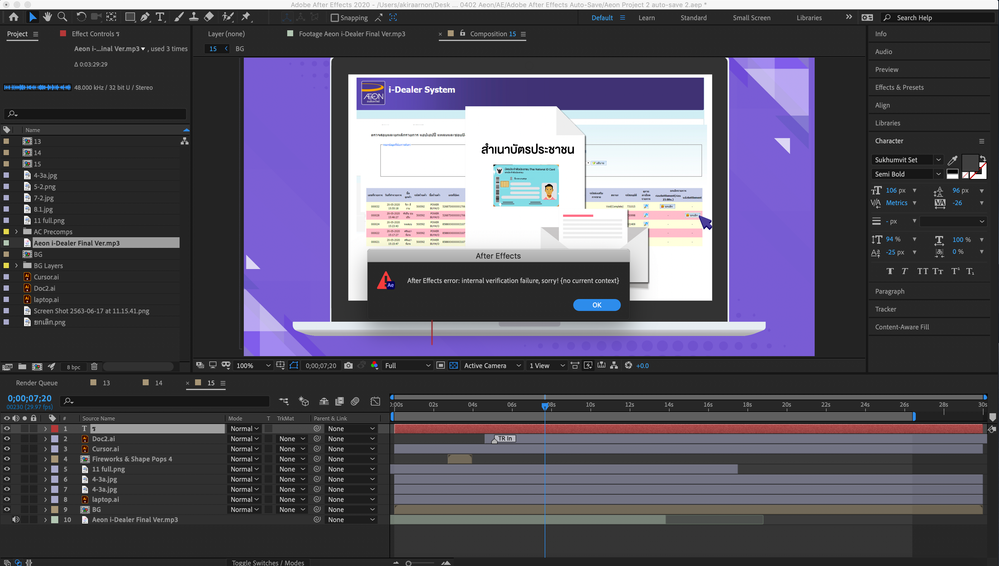Viewport: 999px width, 566px height.
Task: Toggle Transparency Grid in viewer
Action: 453,365
